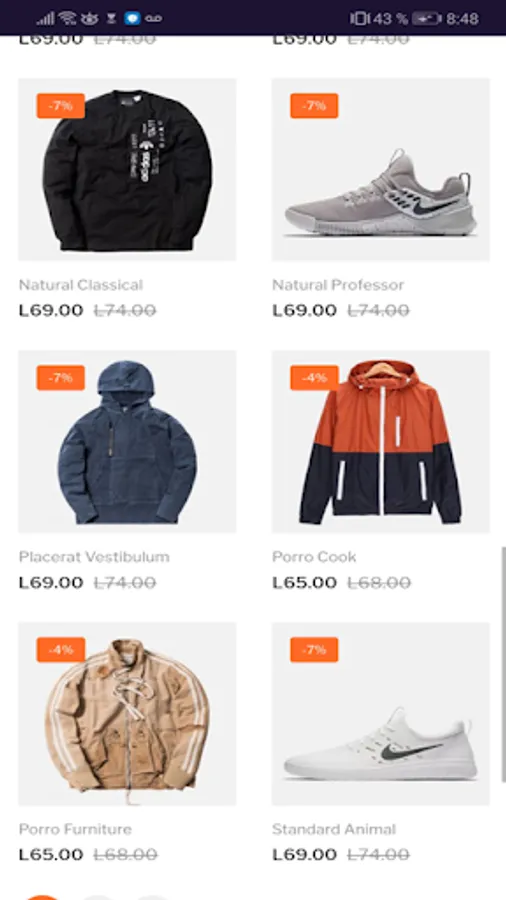Open the Natural Professor product title
The image size is (506, 900).
(x=338, y=285)
